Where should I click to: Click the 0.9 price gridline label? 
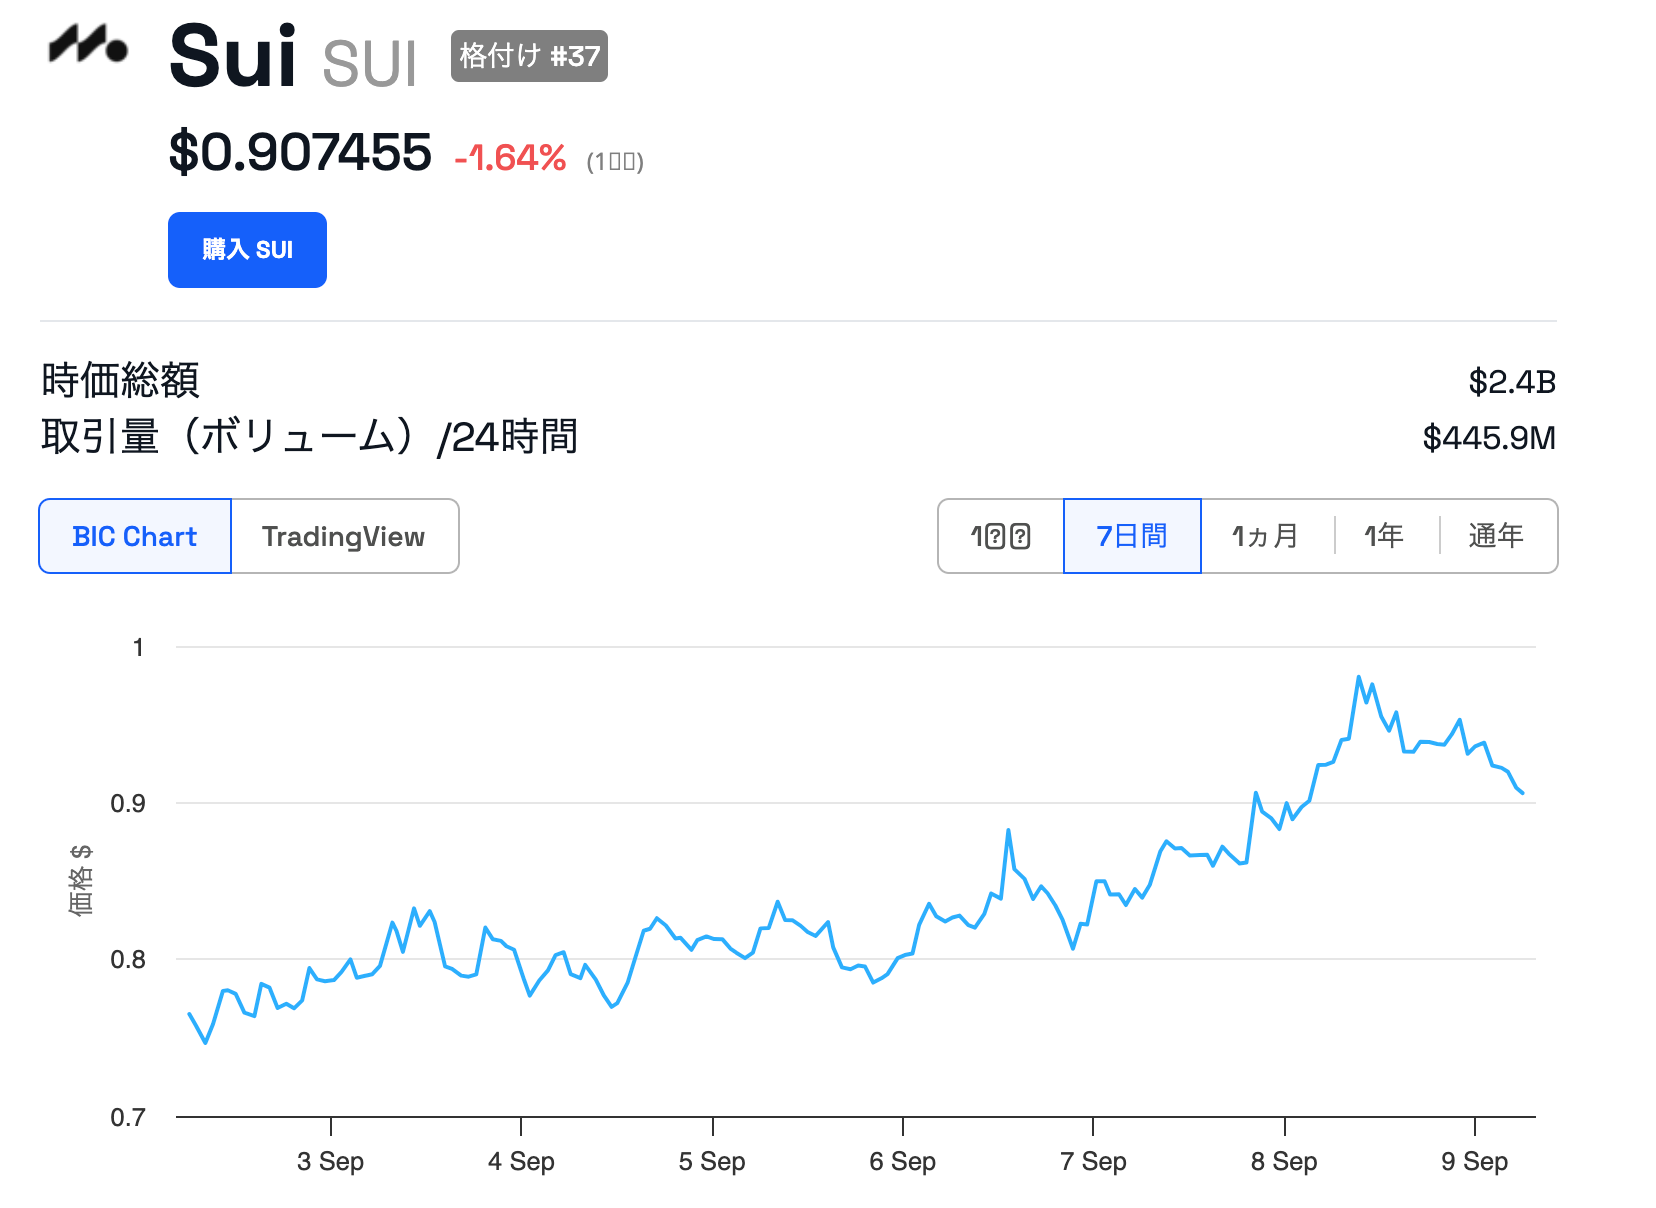(128, 804)
